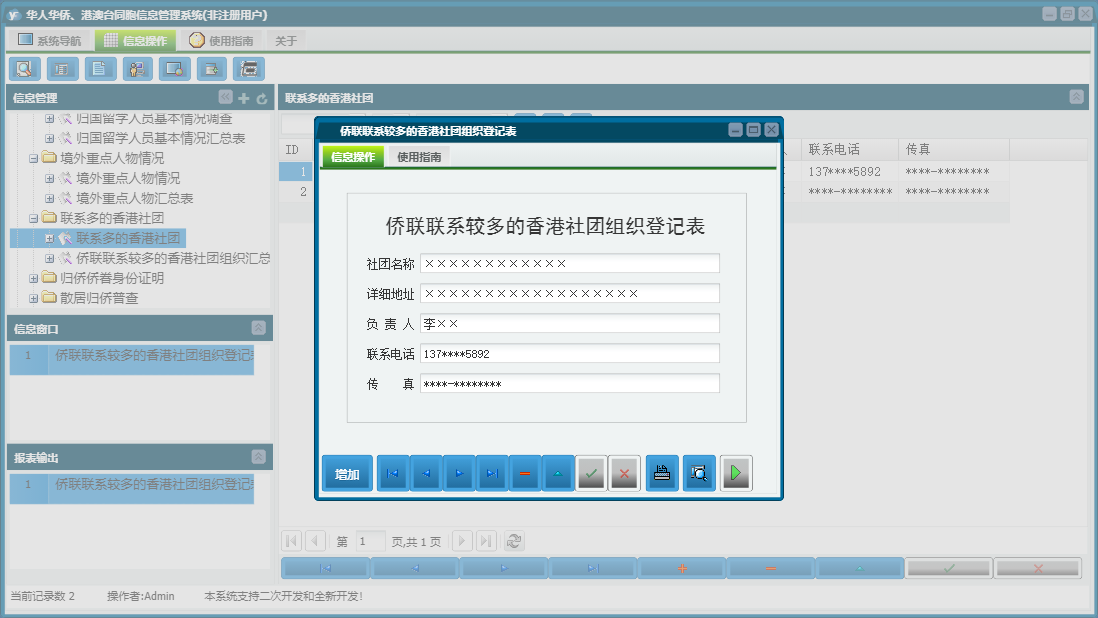Click the teal up-arrow edit button in dialog
This screenshot has width=1098, height=618.
point(557,474)
